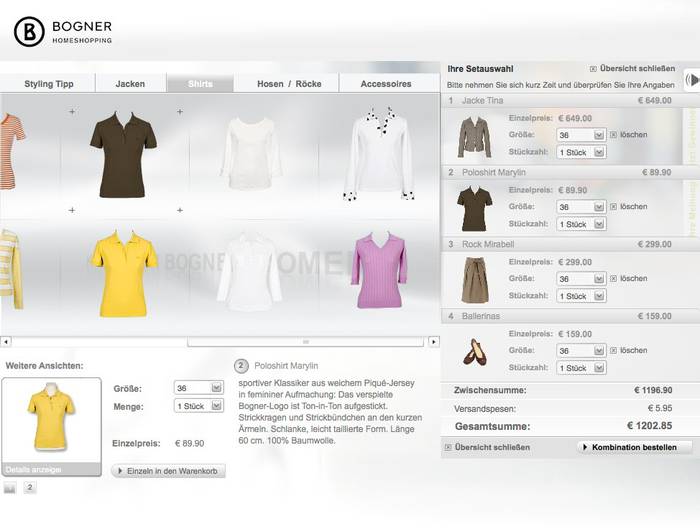Screen dimensions: 700x532
Task: Click right scroll arrow of product carousel
Action: (x=433, y=342)
